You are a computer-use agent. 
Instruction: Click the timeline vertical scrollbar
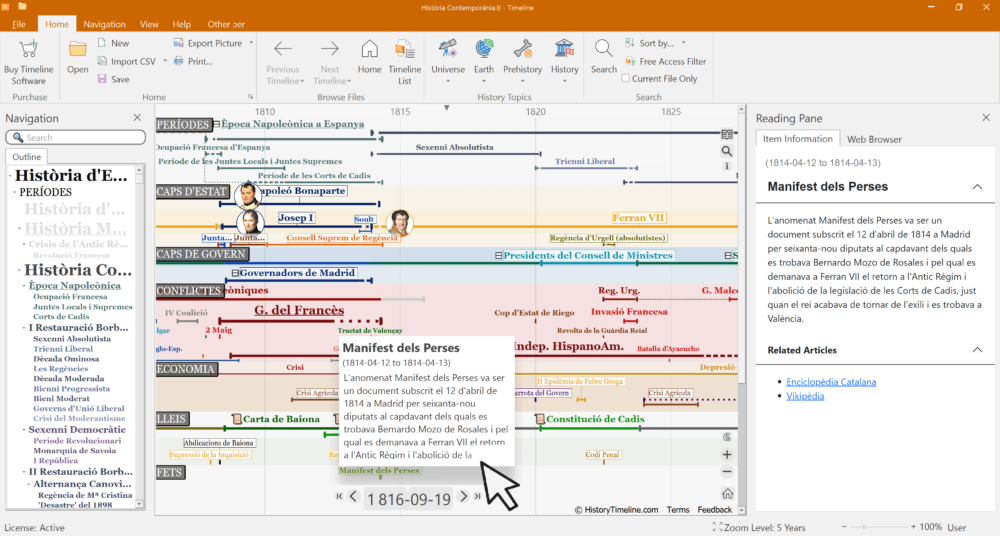click(x=741, y=249)
